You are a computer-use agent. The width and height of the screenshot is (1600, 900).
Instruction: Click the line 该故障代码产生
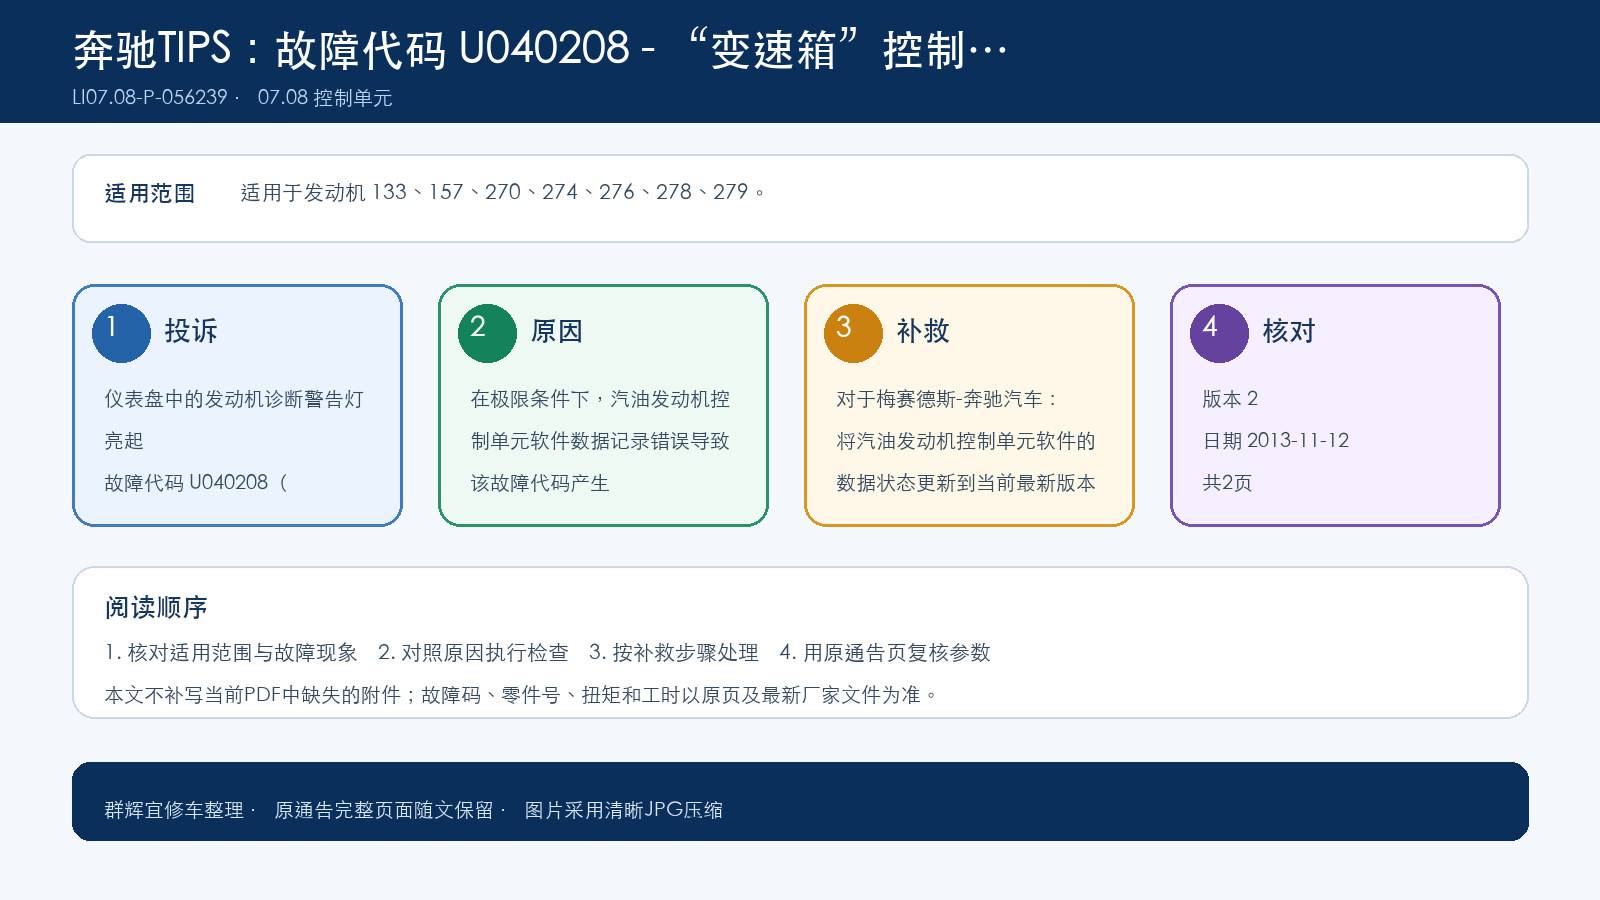pos(540,483)
